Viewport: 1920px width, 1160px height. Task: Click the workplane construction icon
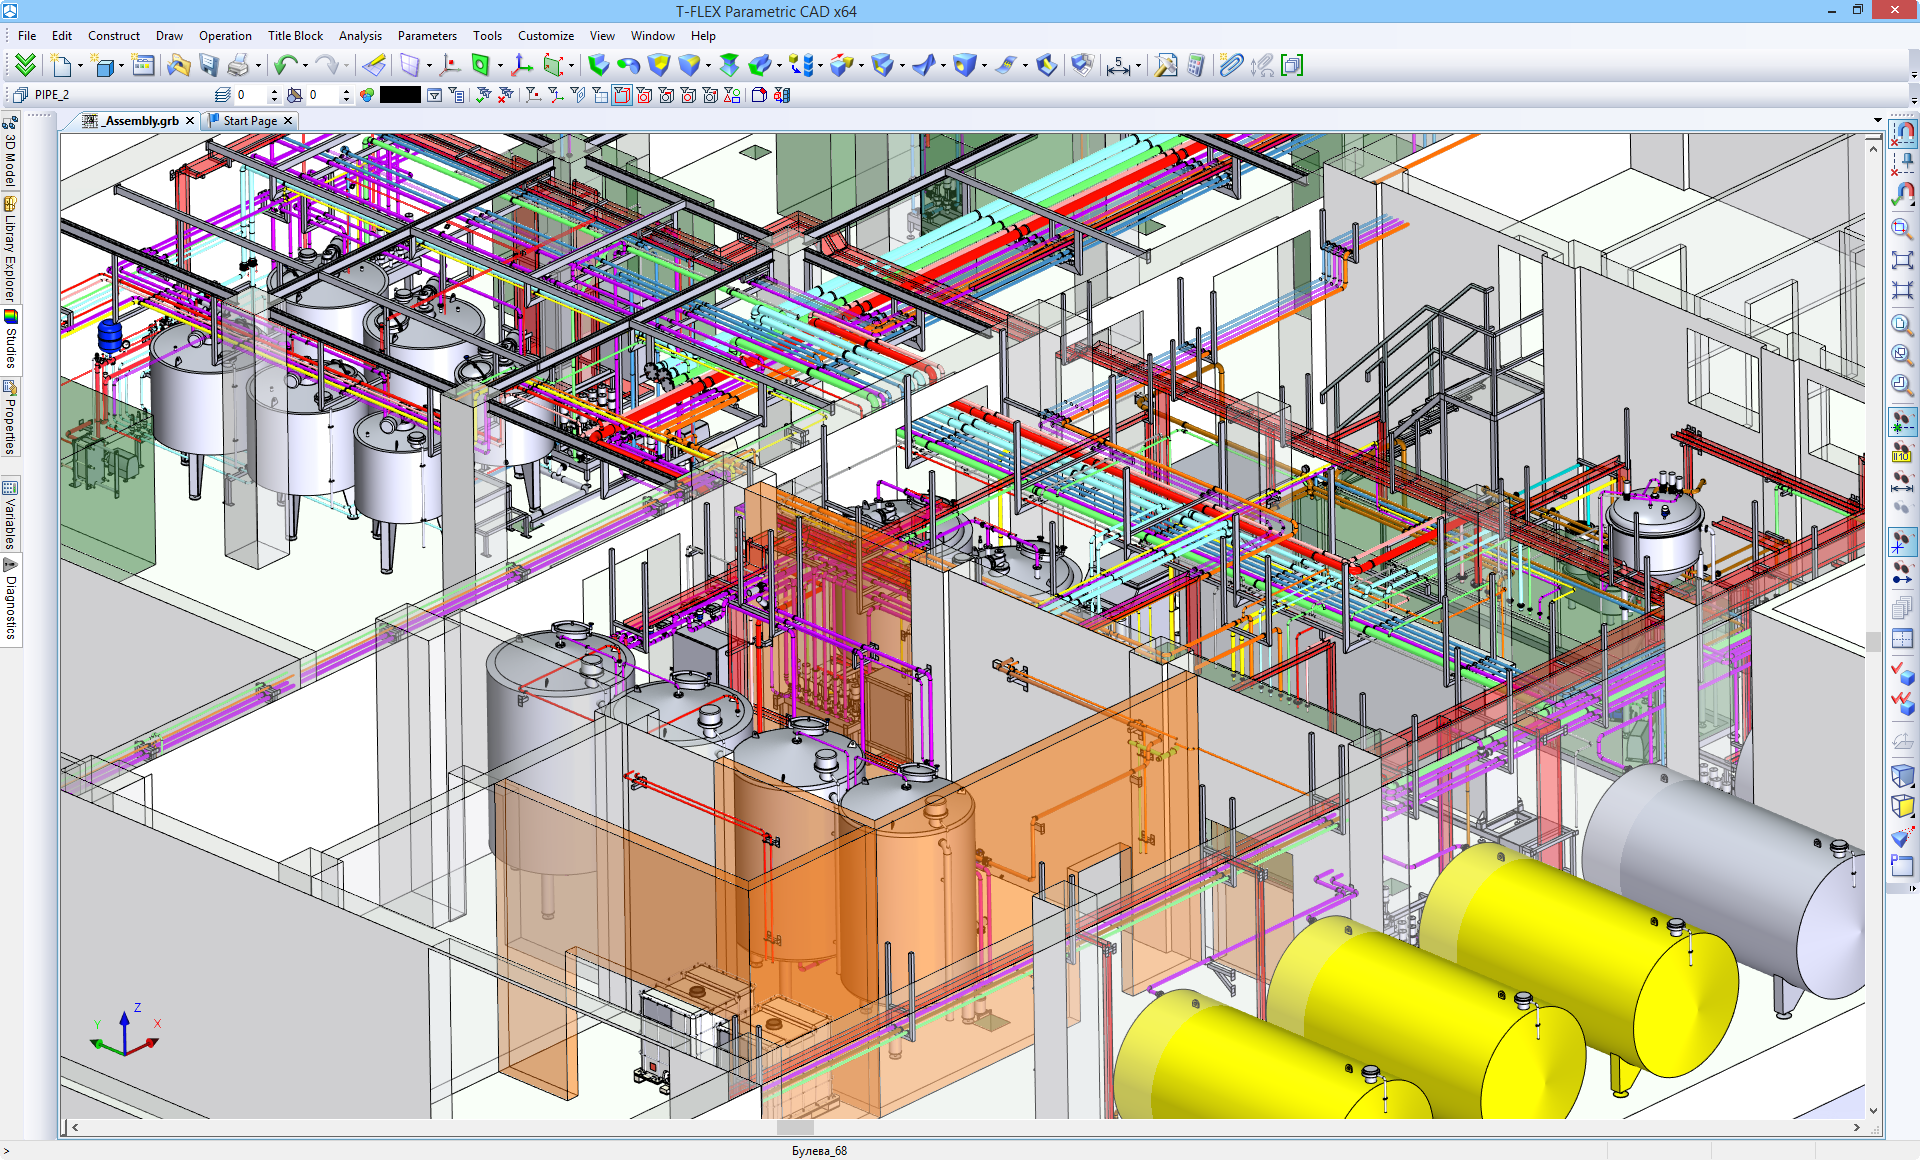point(410,65)
